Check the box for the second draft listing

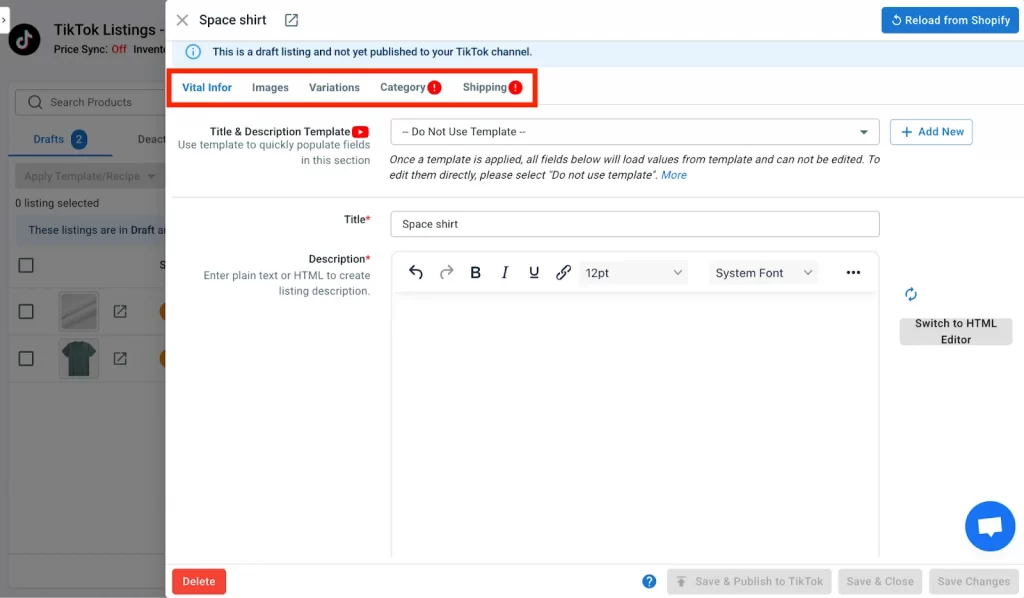coord(27,358)
